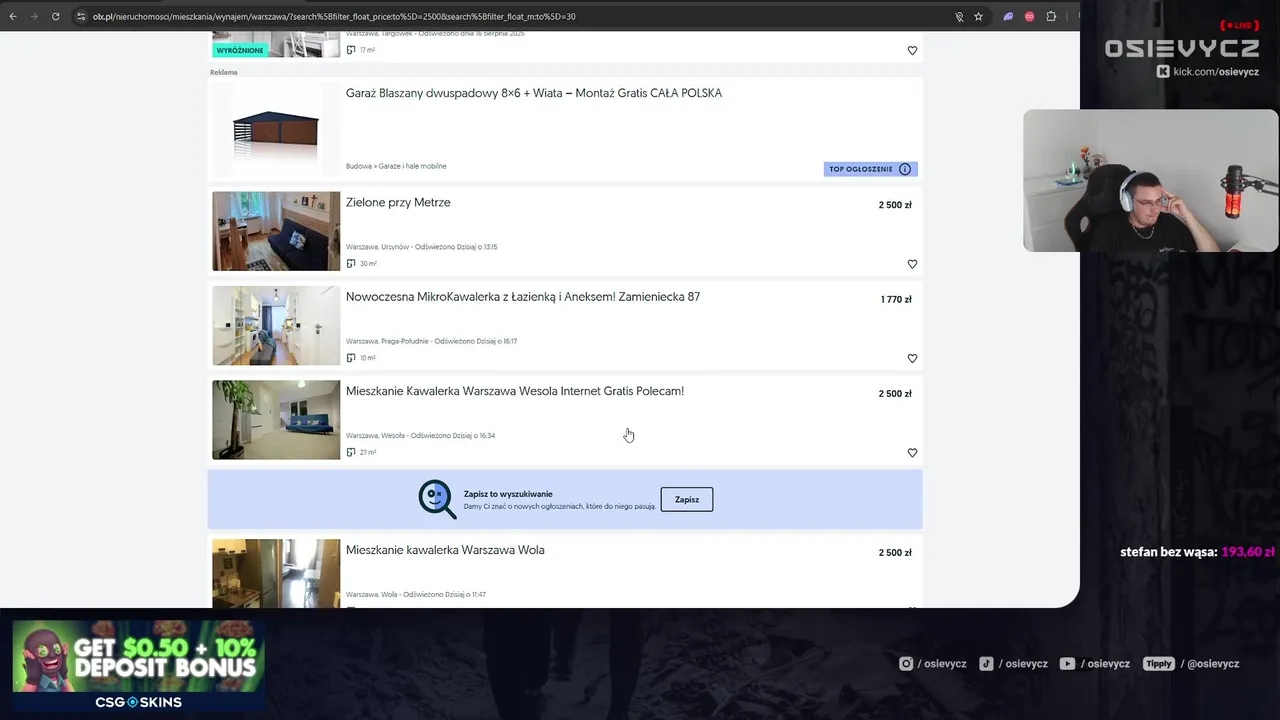This screenshot has height=720, width=1280.
Task: Click the TikTok icon in stream footer
Action: (986, 663)
